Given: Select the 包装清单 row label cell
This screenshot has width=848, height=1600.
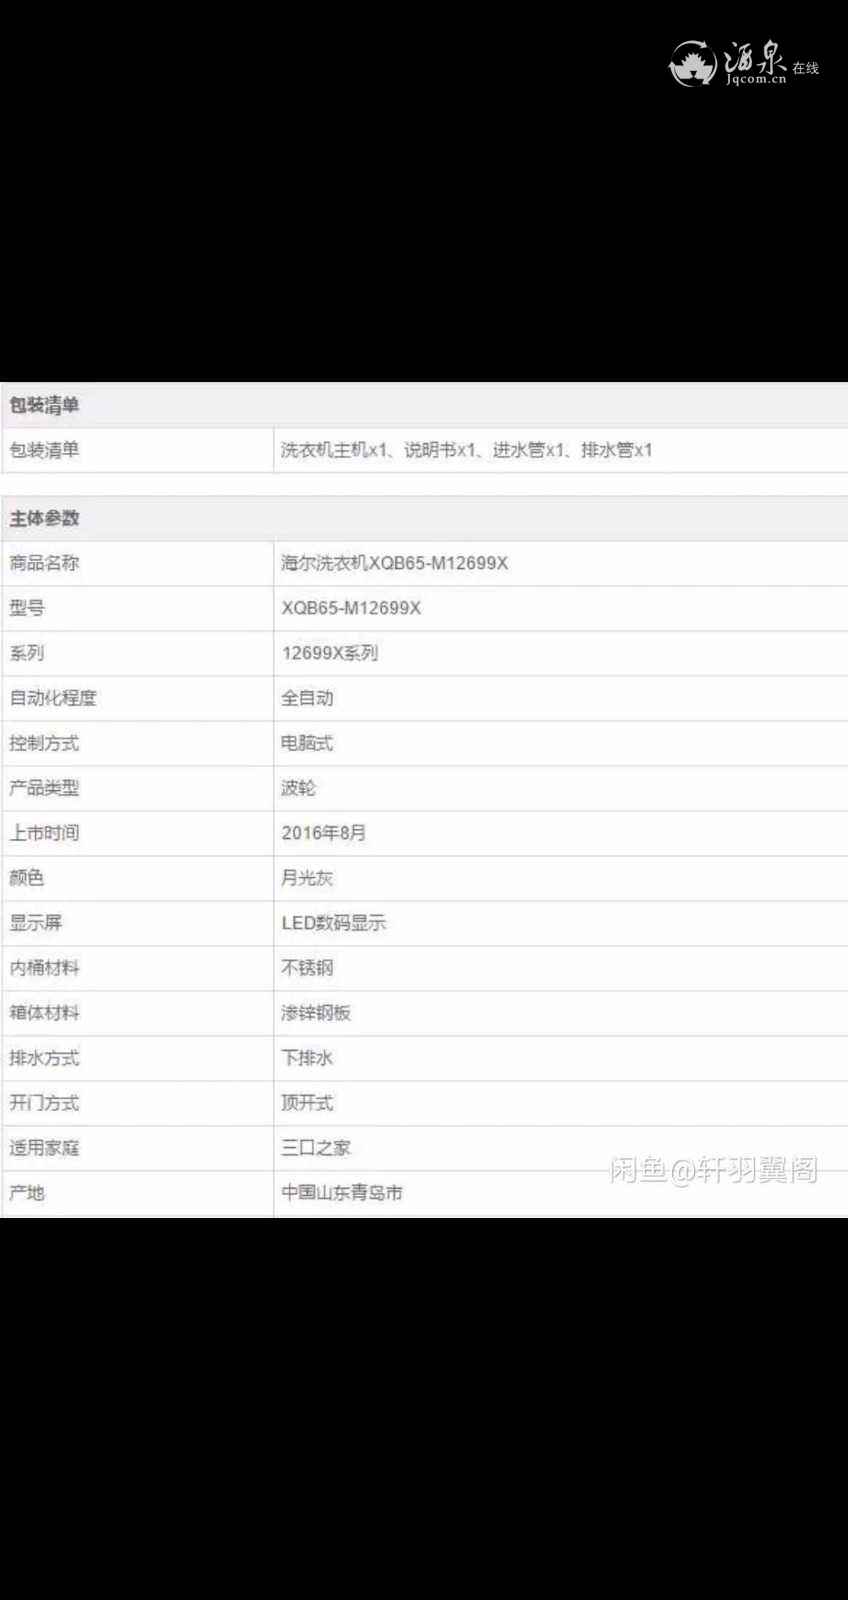Looking at the screenshot, I should click(x=138, y=450).
